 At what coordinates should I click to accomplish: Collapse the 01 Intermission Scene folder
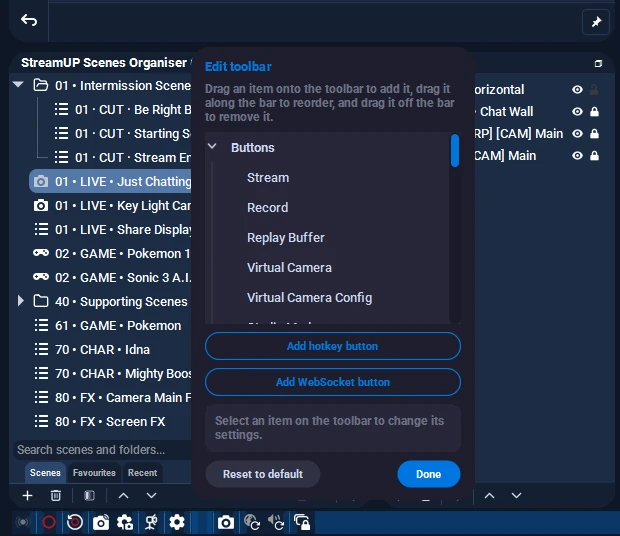(18, 84)
